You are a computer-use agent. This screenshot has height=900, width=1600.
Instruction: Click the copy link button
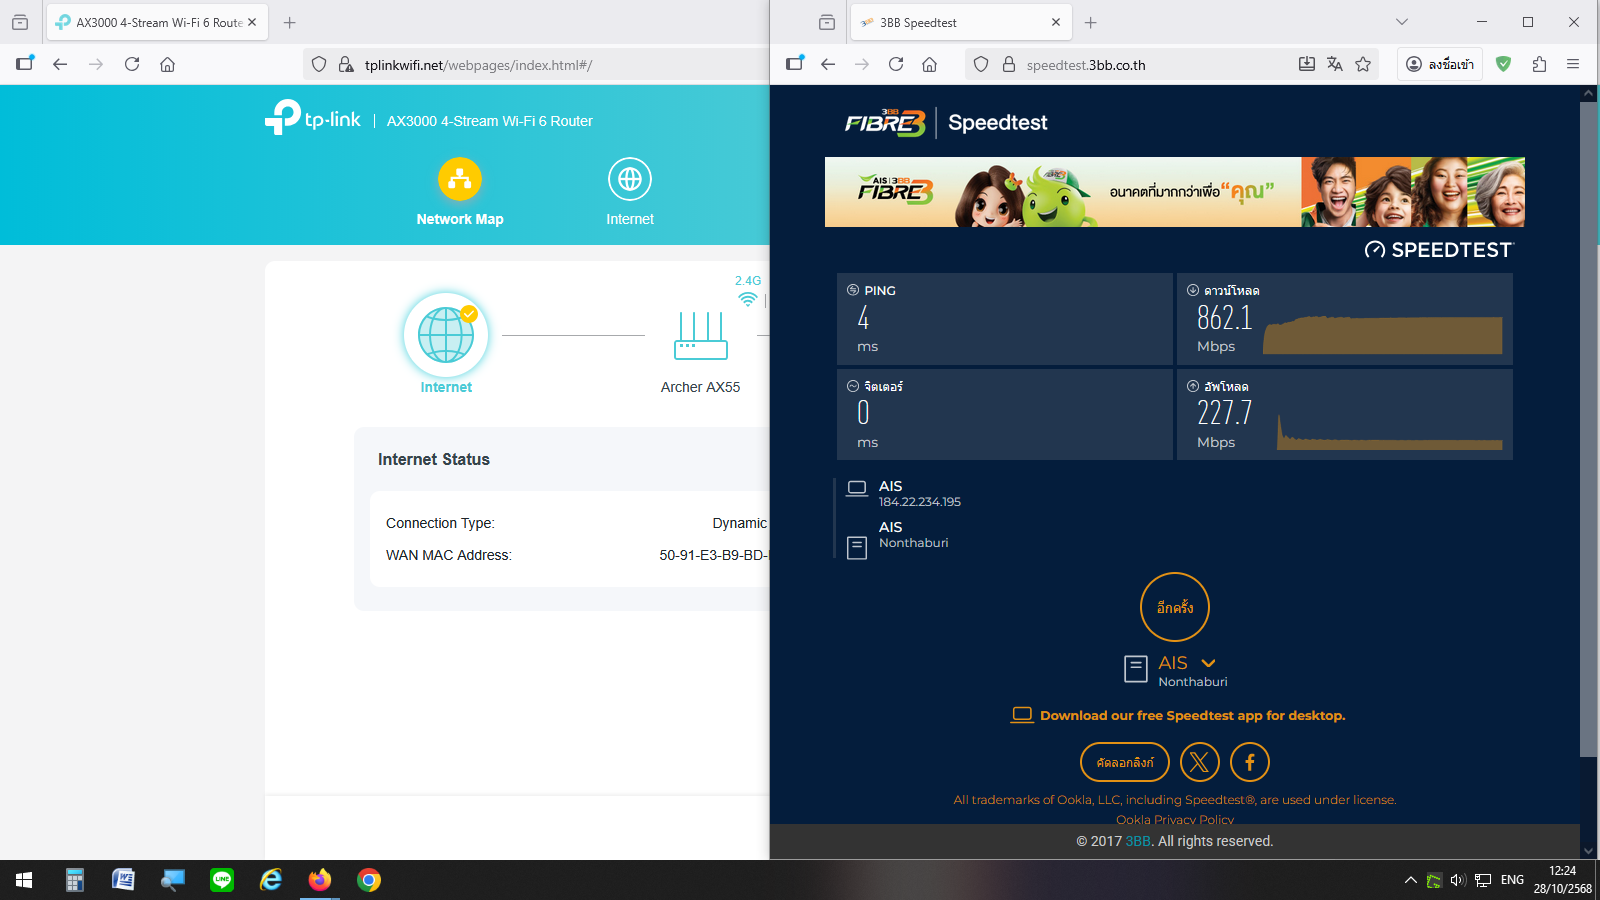coord(1124,762)
